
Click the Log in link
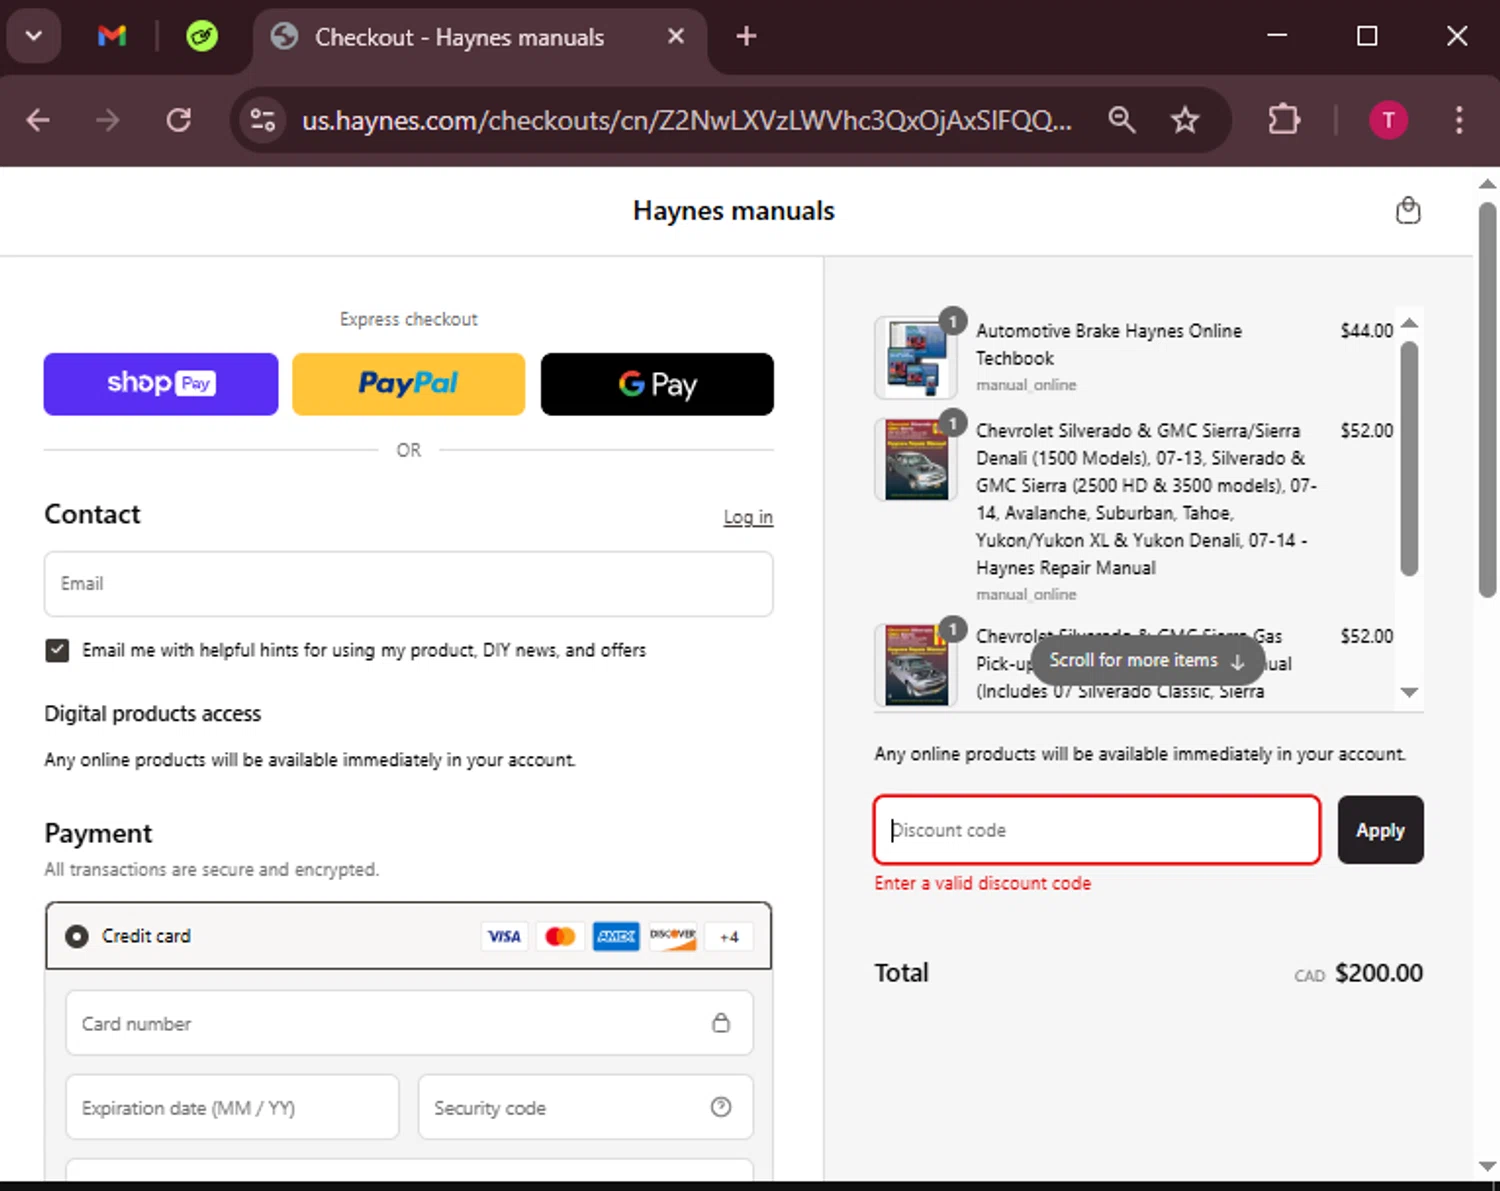[748, 517]
